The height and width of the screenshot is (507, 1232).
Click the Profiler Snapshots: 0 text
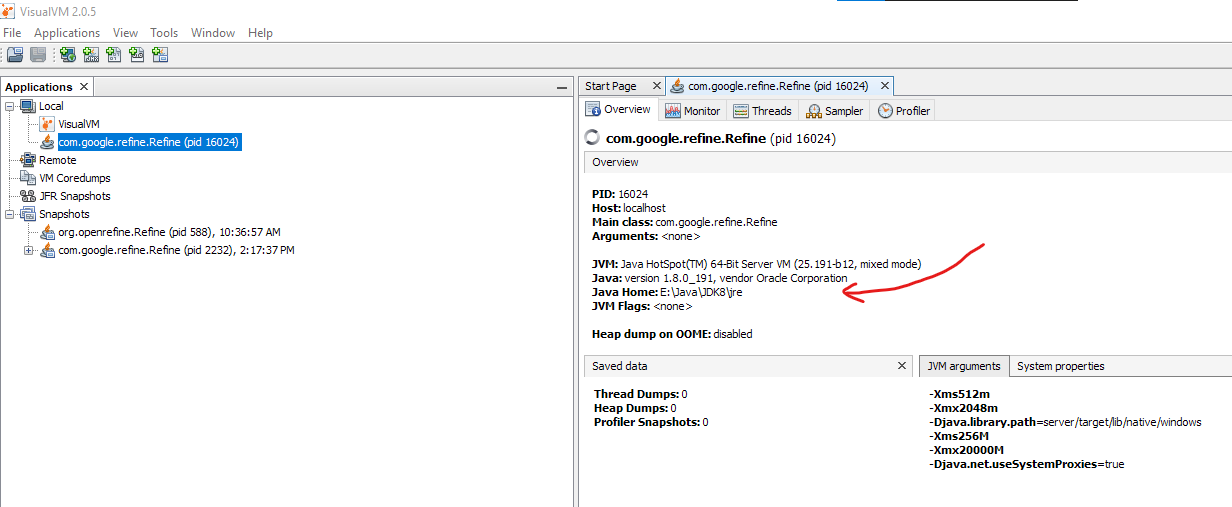coord(651,422)
